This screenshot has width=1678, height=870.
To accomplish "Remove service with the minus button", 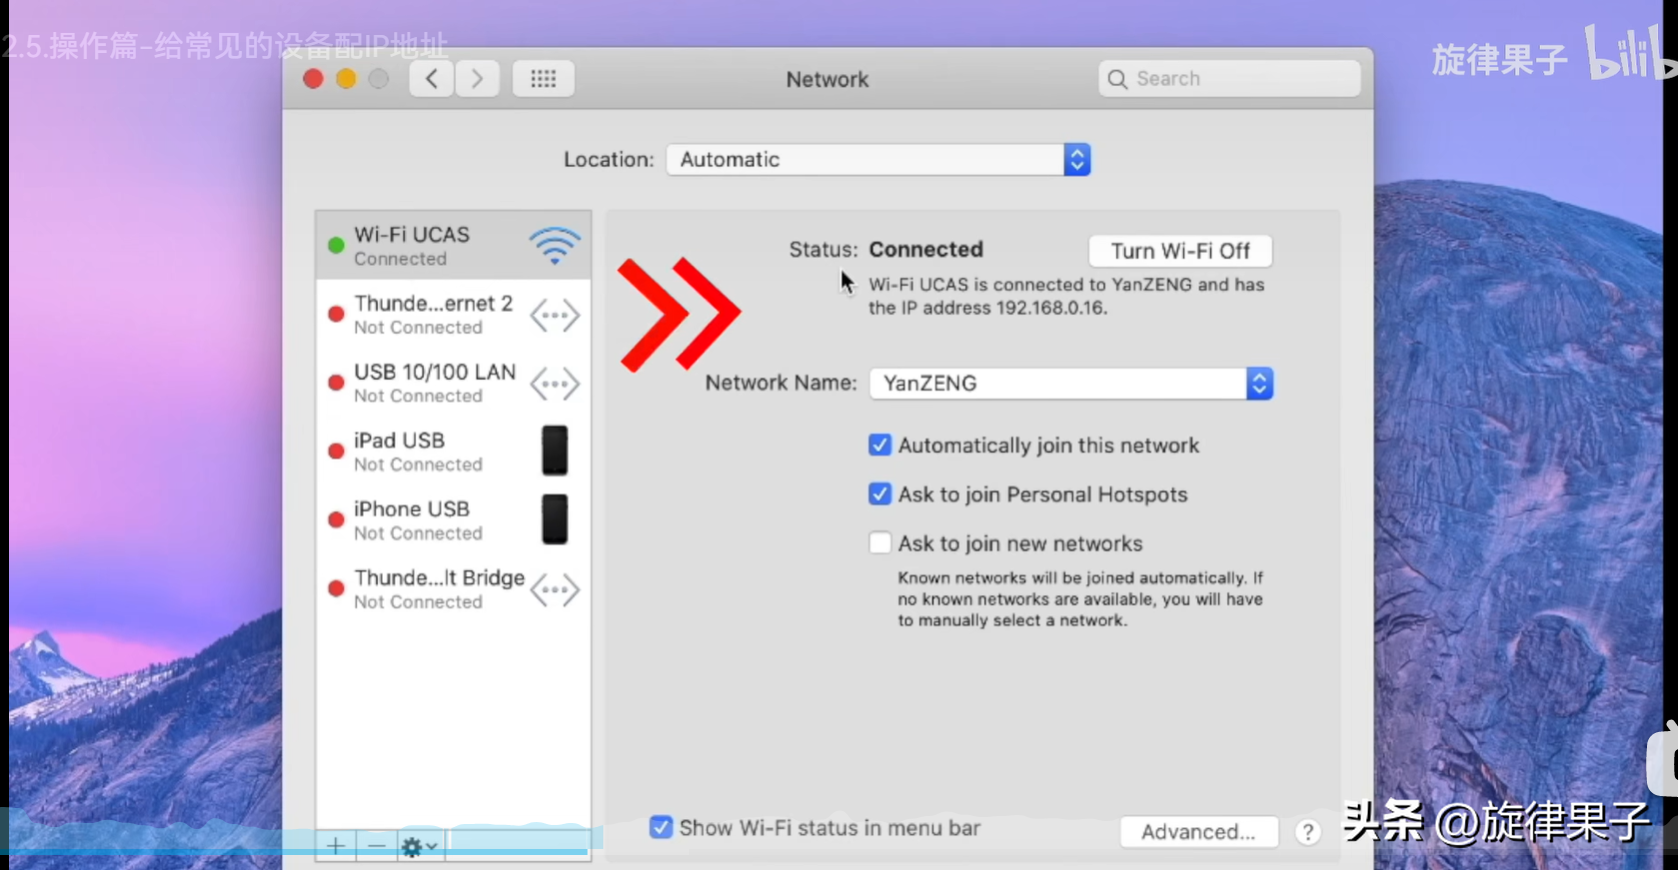I will [376, 846].
